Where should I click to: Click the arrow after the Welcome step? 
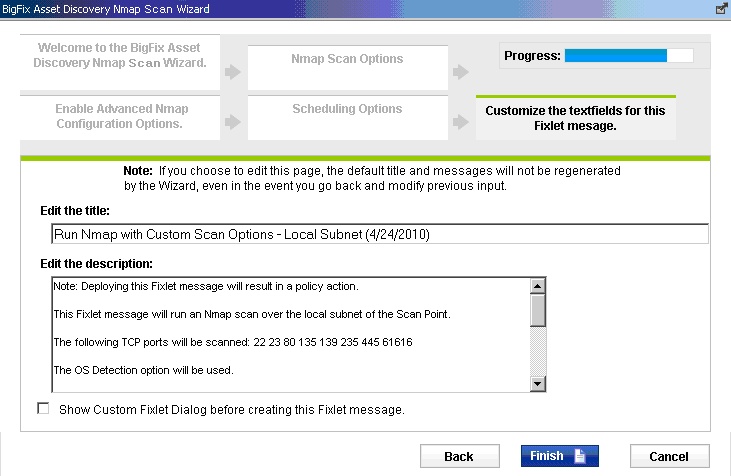[232, 72]
